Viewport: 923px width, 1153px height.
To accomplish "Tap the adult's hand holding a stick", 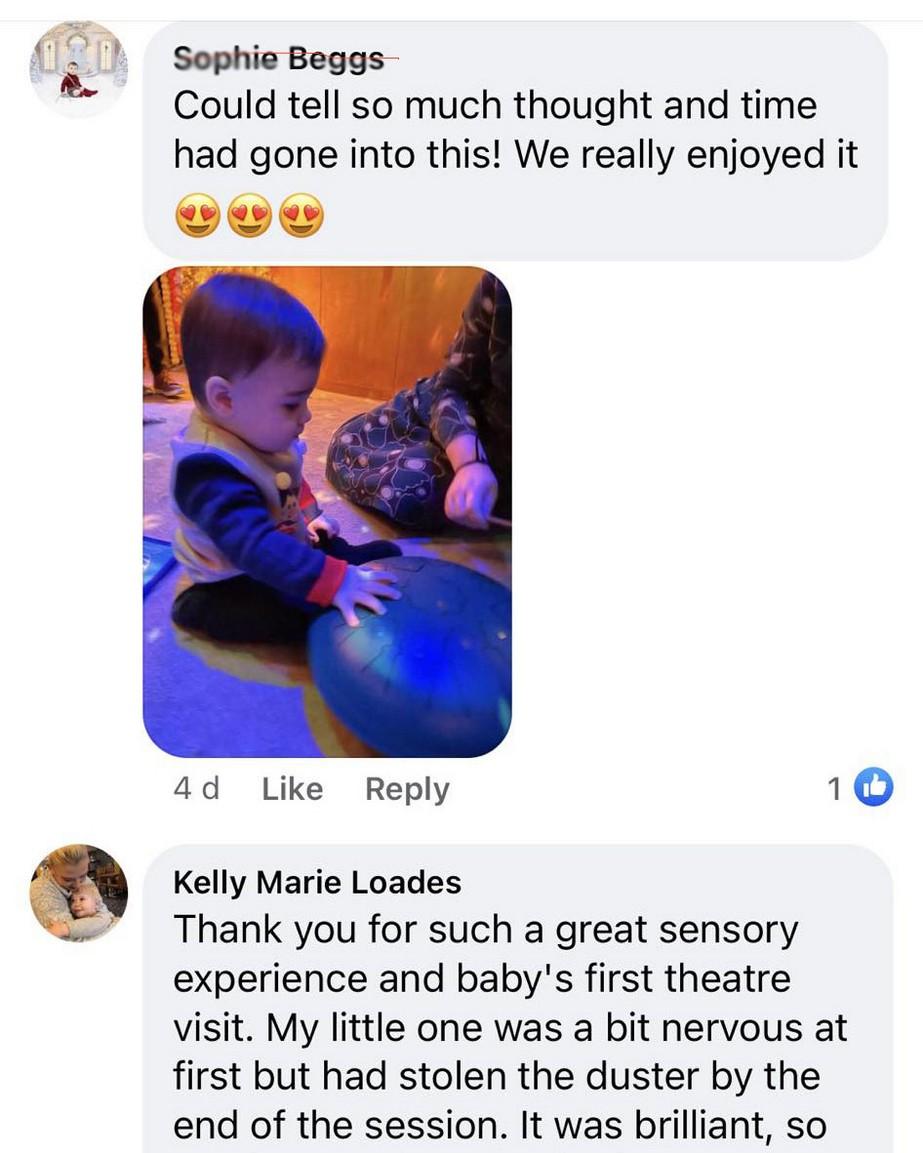I will tap(471, 496).
